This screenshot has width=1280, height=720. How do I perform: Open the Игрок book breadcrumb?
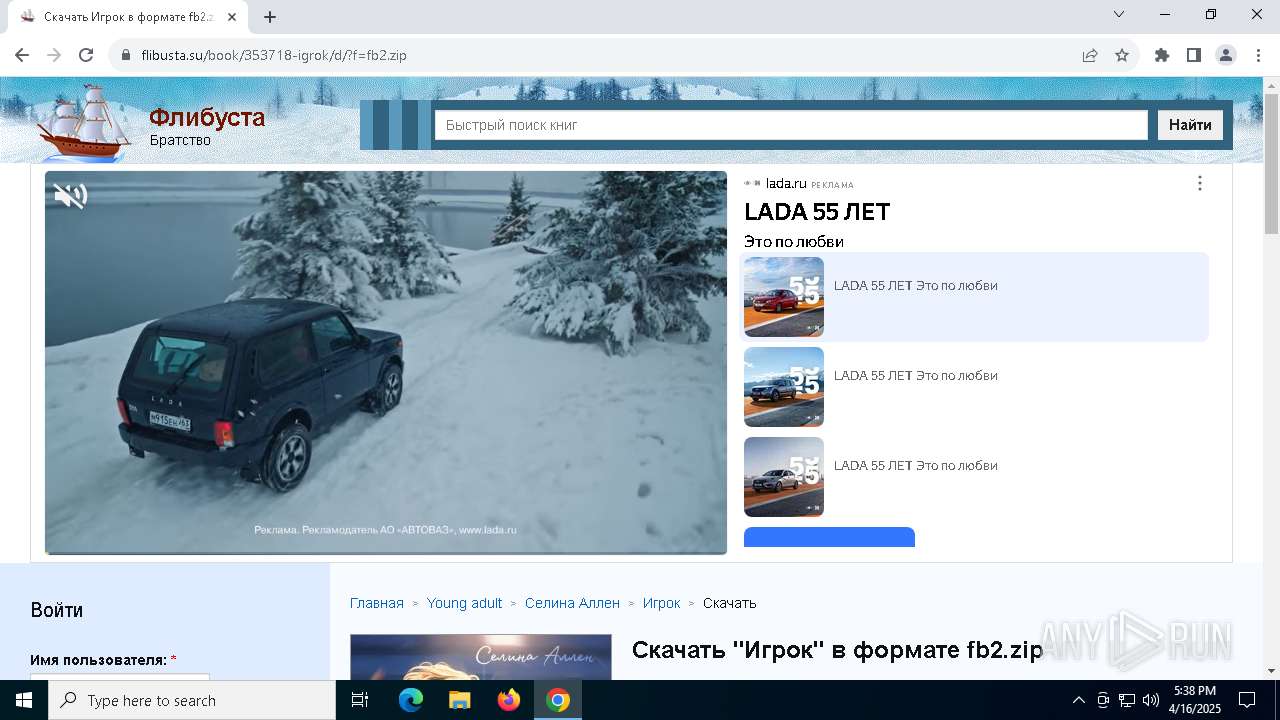pos(661,603)
